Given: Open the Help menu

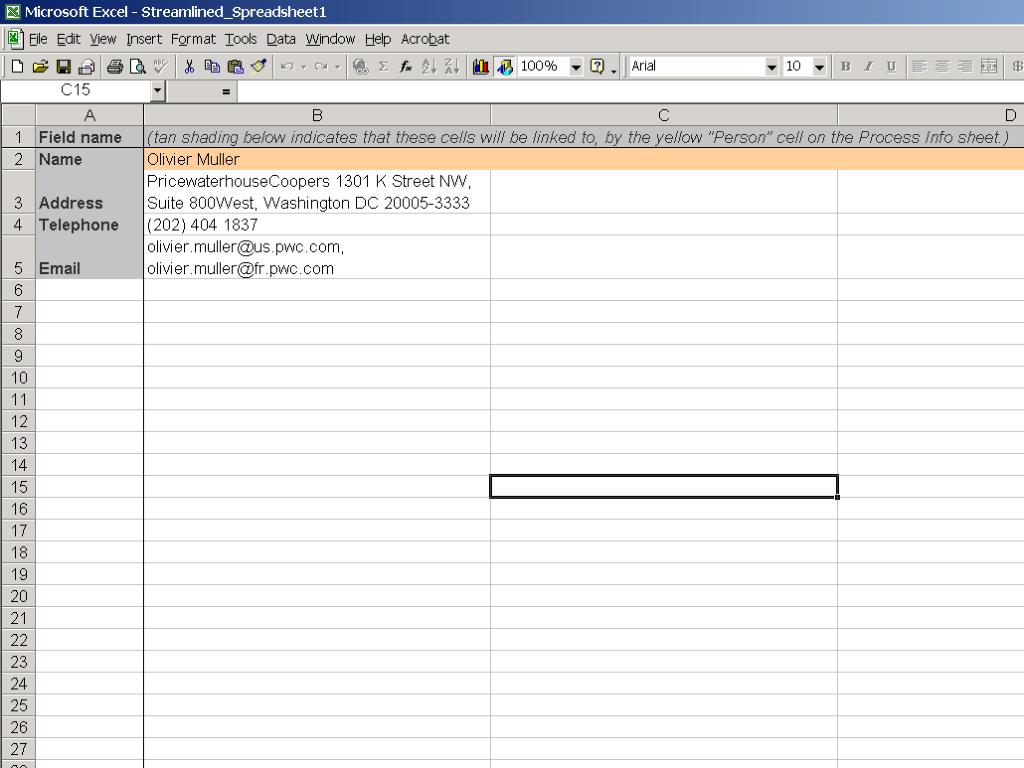Looking at the screenshot, I should [377, 39].
